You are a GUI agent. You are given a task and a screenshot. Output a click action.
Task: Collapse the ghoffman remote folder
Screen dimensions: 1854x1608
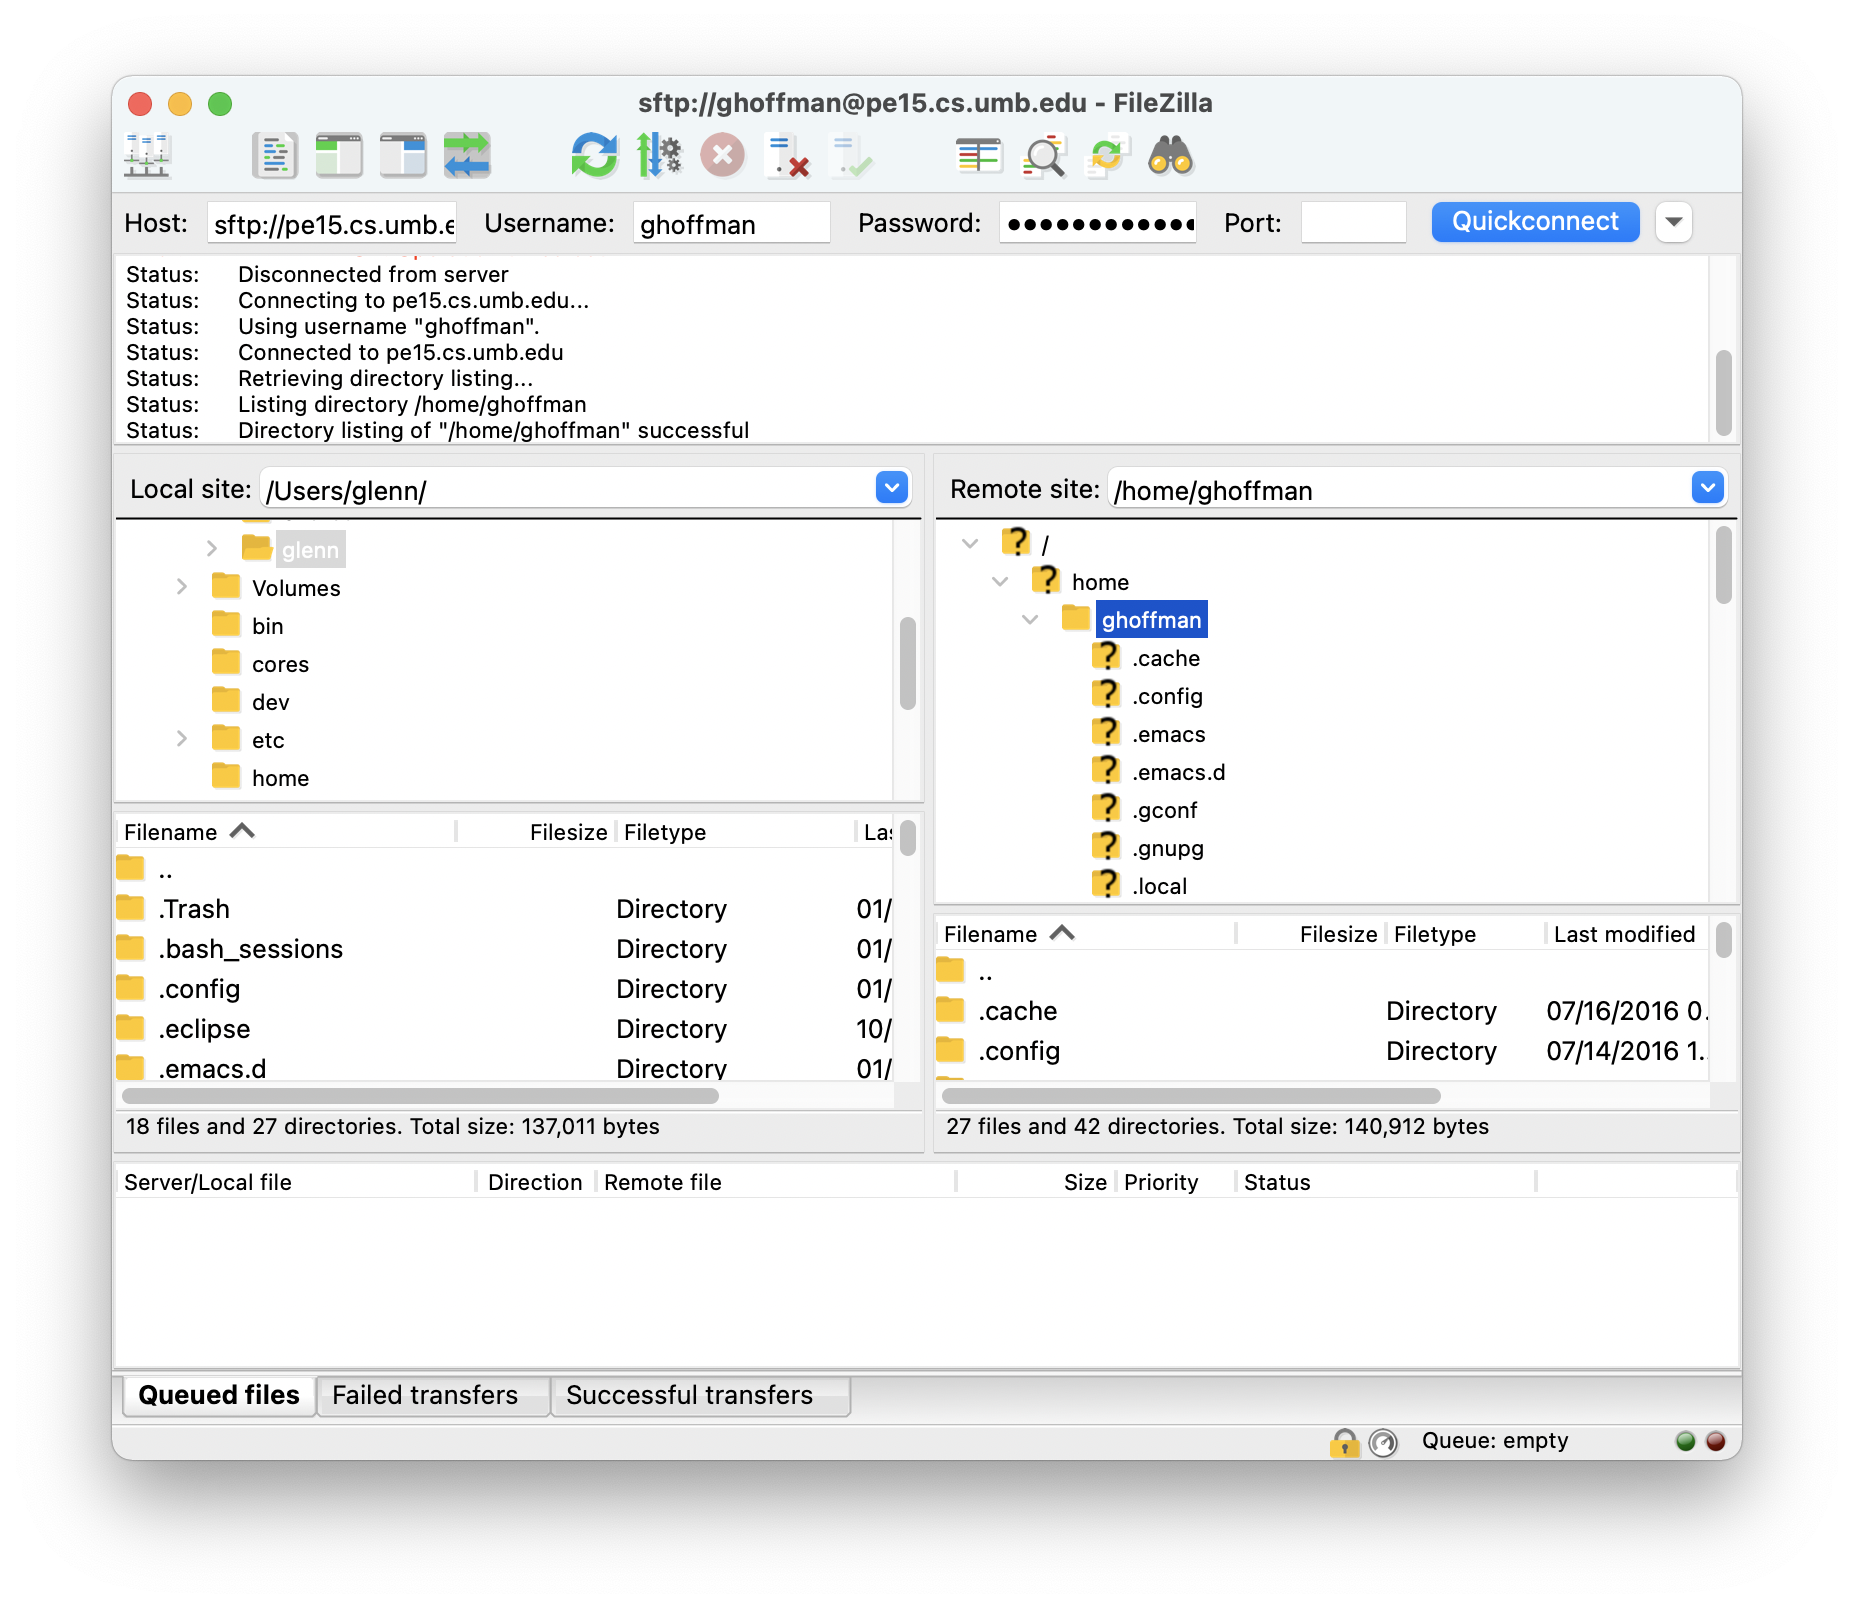pos(1030,619)
